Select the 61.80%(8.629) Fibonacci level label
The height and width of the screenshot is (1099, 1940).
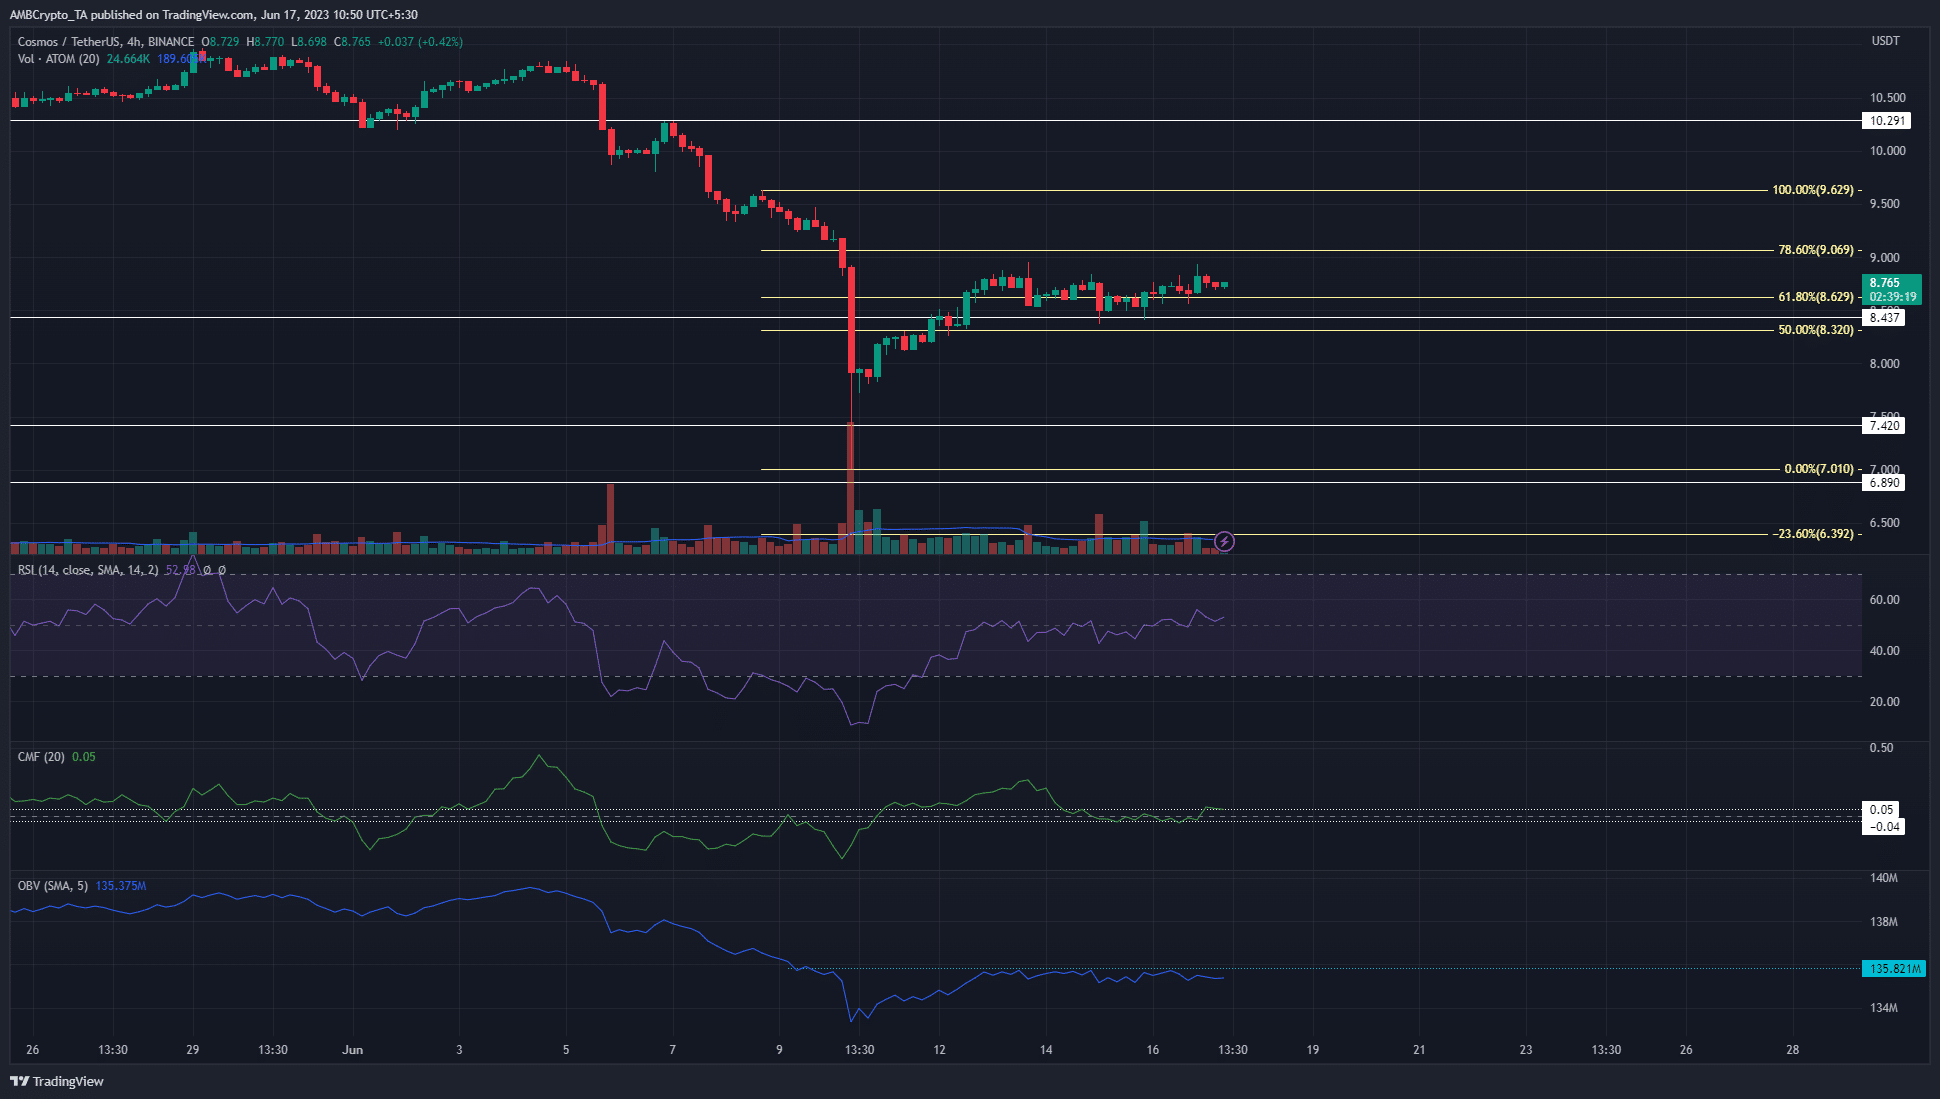coord(1815,297)
